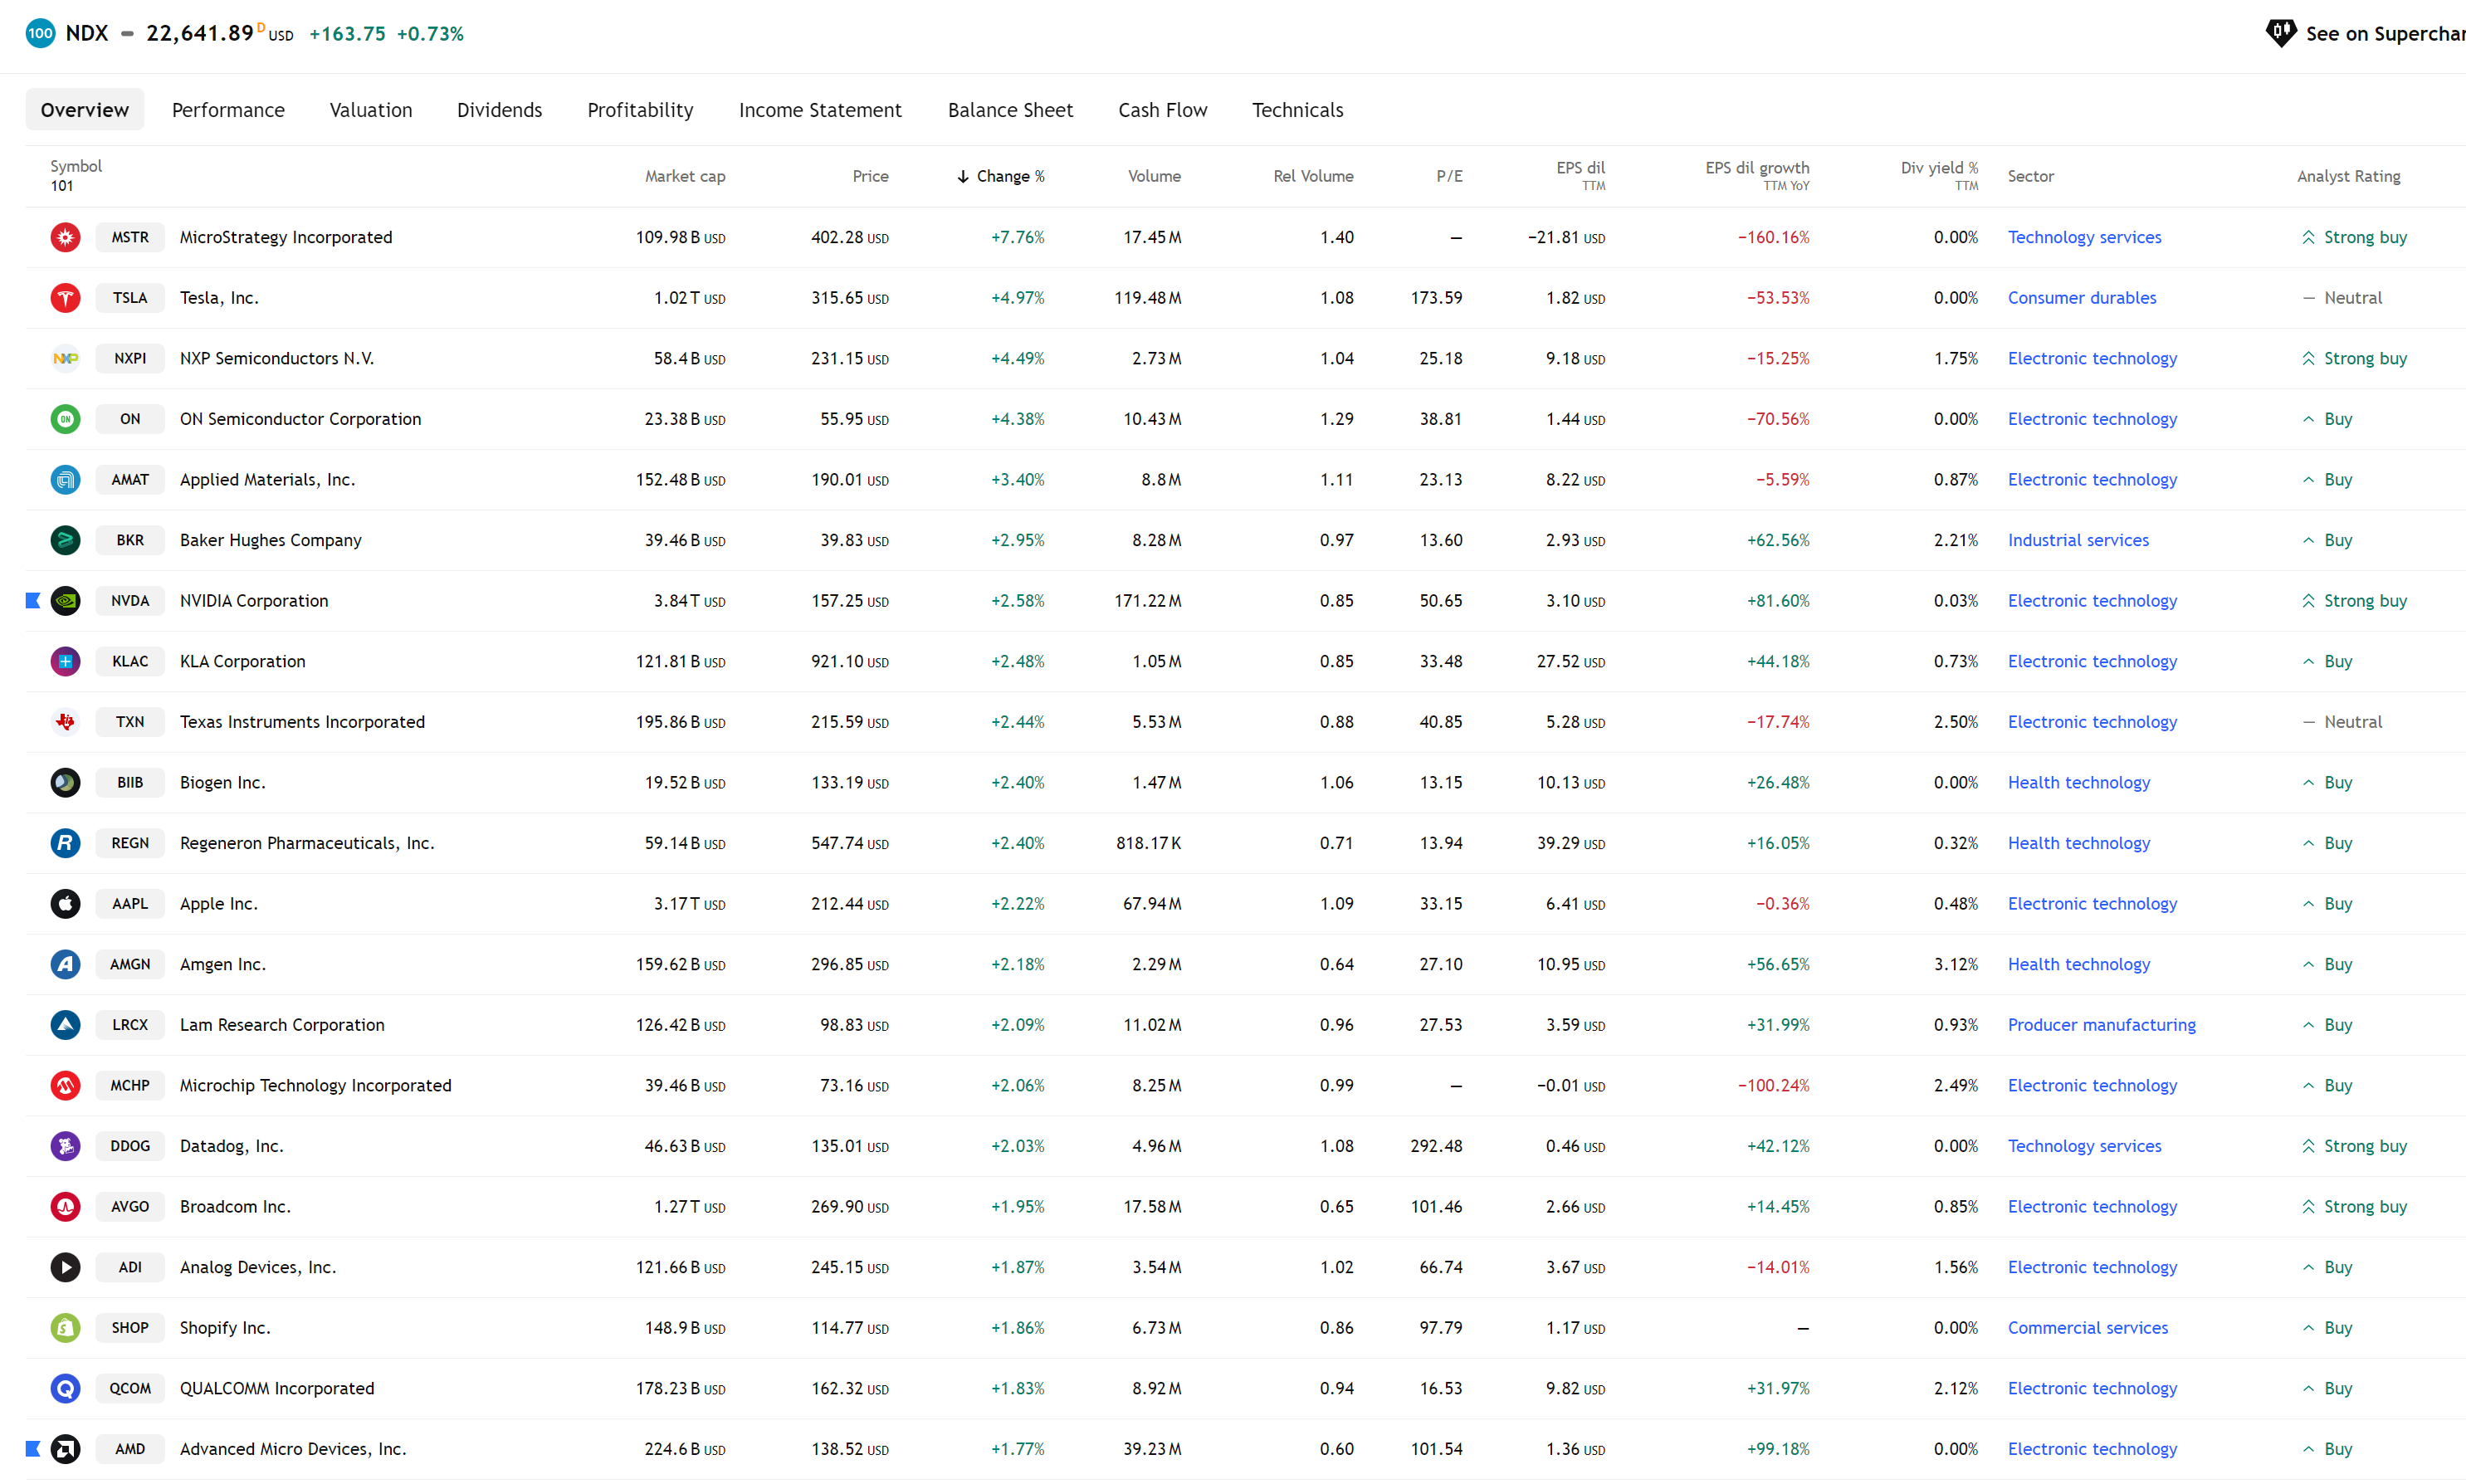The image size is (2466, 1484).
Task: Sort by the P/E column header
Action: pos(1449,176)
